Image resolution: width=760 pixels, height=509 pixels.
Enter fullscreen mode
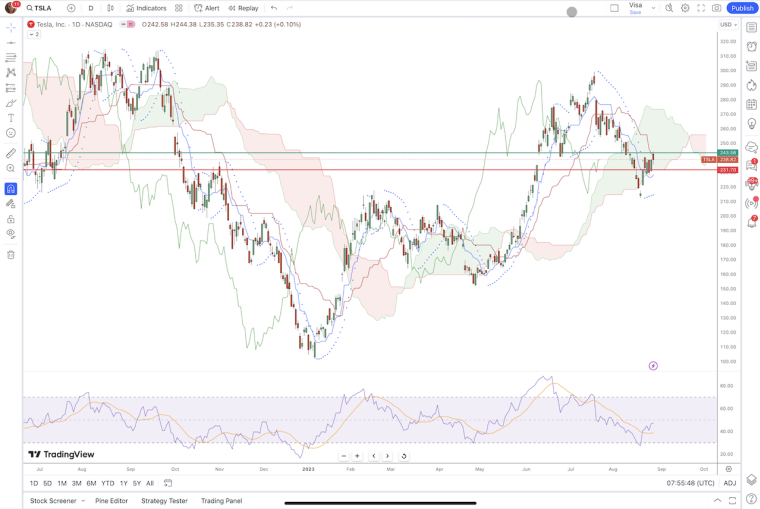pyautogui.click(x=701, y=8)
